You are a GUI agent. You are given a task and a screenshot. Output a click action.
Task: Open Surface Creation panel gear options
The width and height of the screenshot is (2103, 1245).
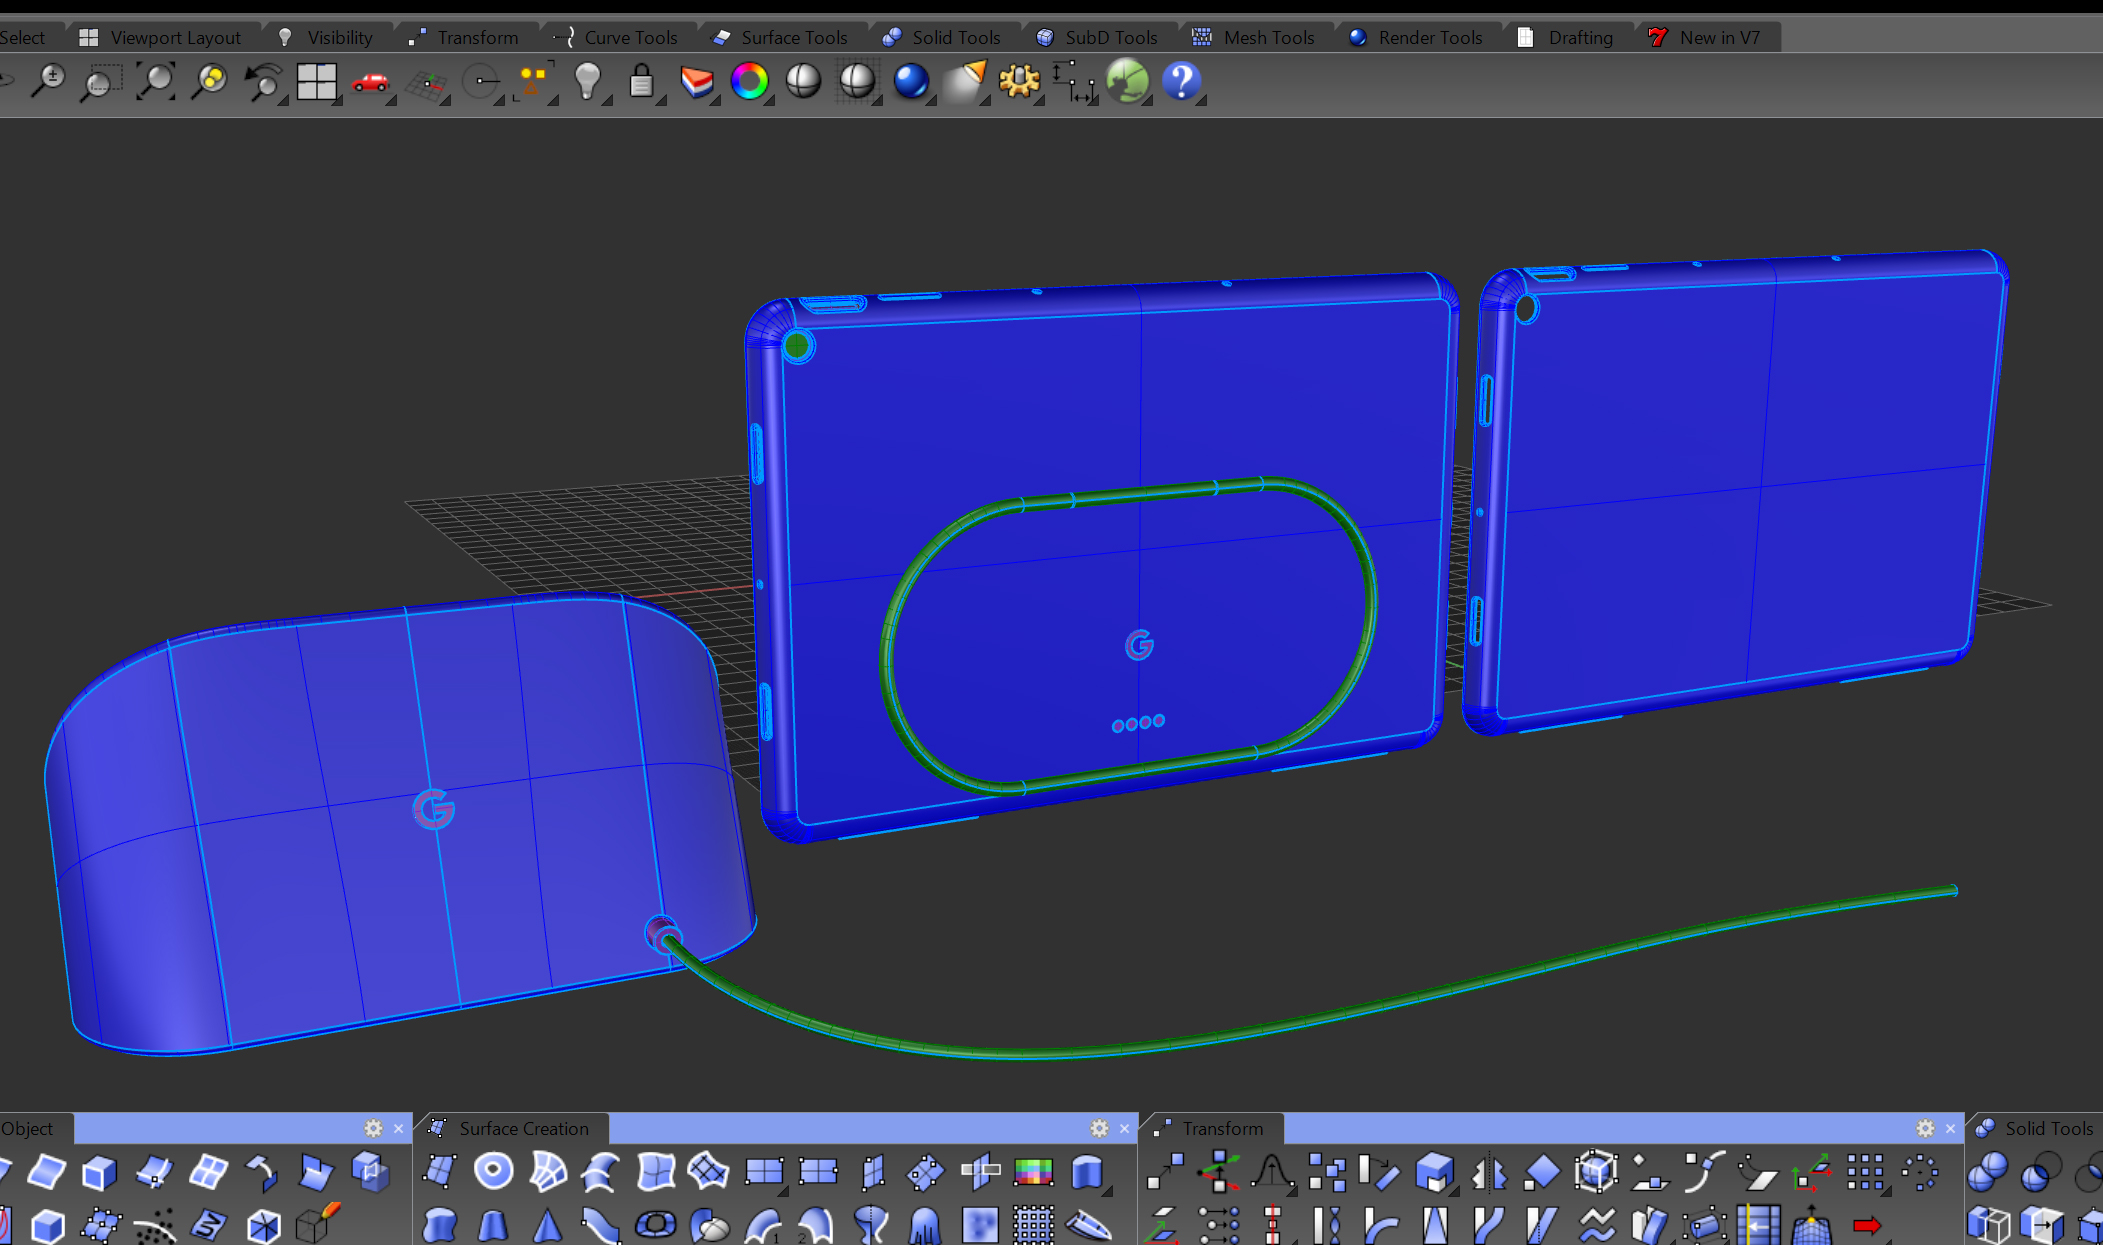tap(1099, 1128)
